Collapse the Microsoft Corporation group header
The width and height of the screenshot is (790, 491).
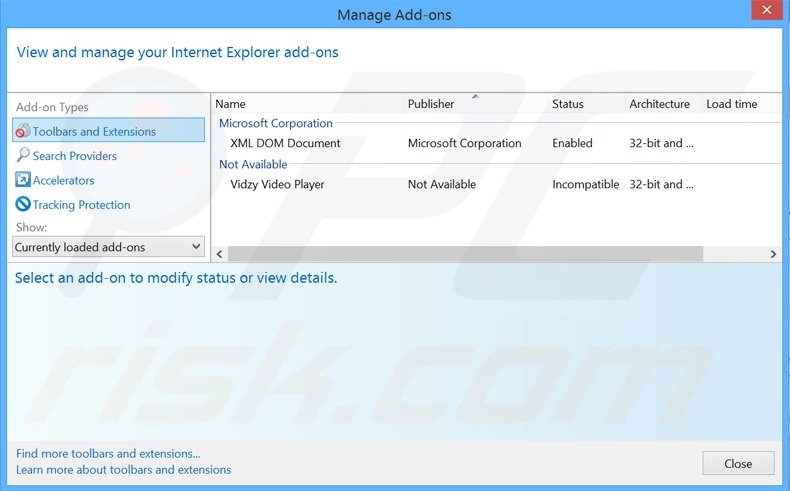tap(276, 123)
